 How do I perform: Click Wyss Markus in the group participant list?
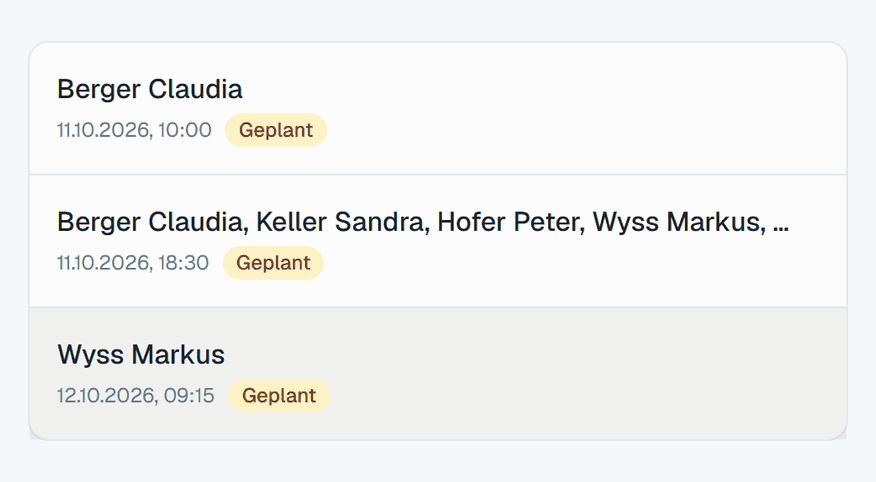point(679,222)
